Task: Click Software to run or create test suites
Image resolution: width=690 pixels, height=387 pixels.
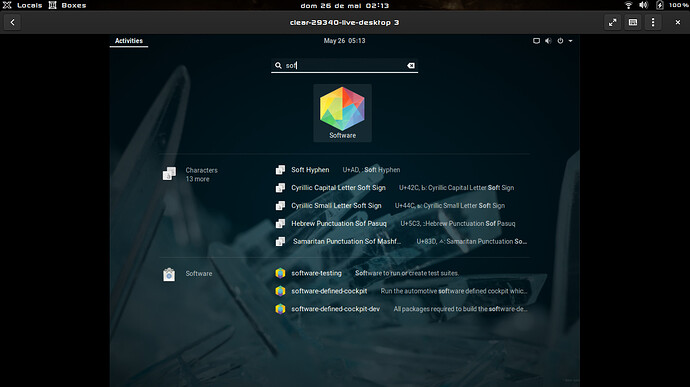Action: pyautogui.click(x=407, y=273)
